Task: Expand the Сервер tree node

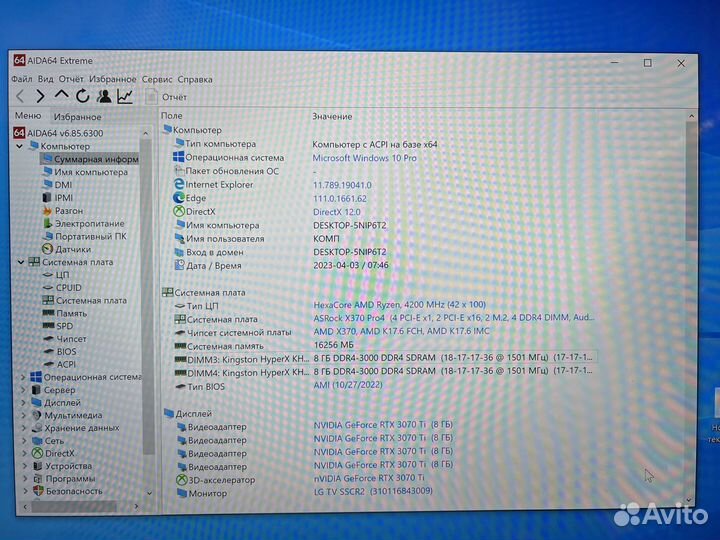Action: pyautogui.click(x=23, y=390)
